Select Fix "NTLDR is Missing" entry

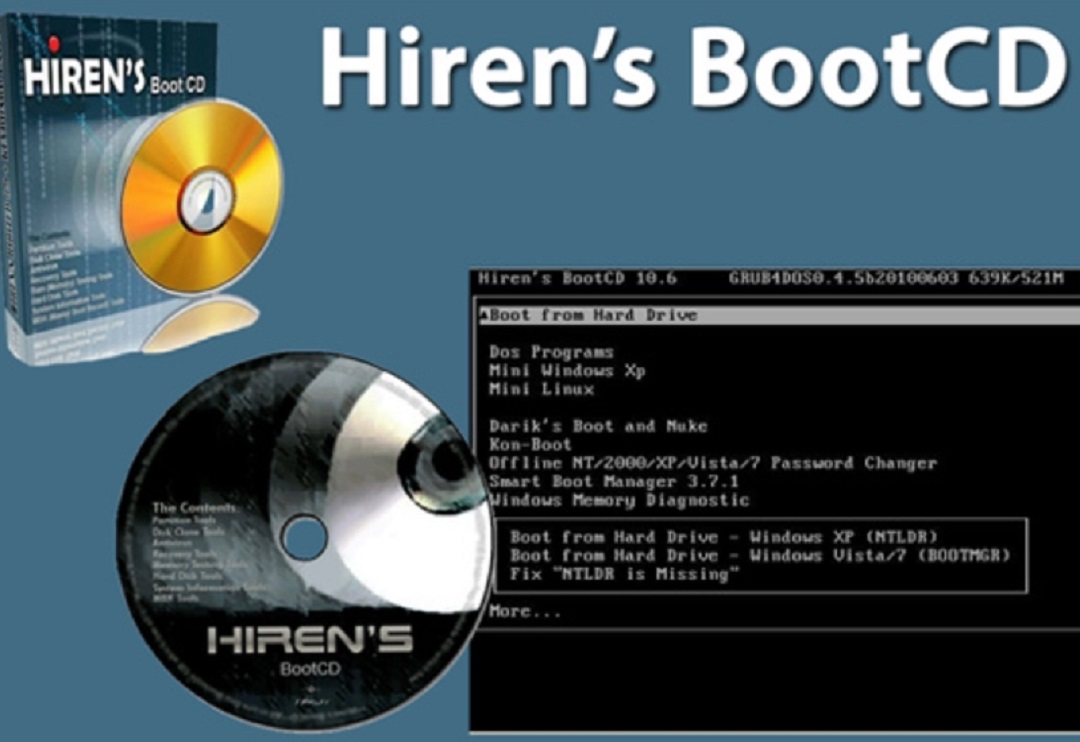[x=625, y=574]
